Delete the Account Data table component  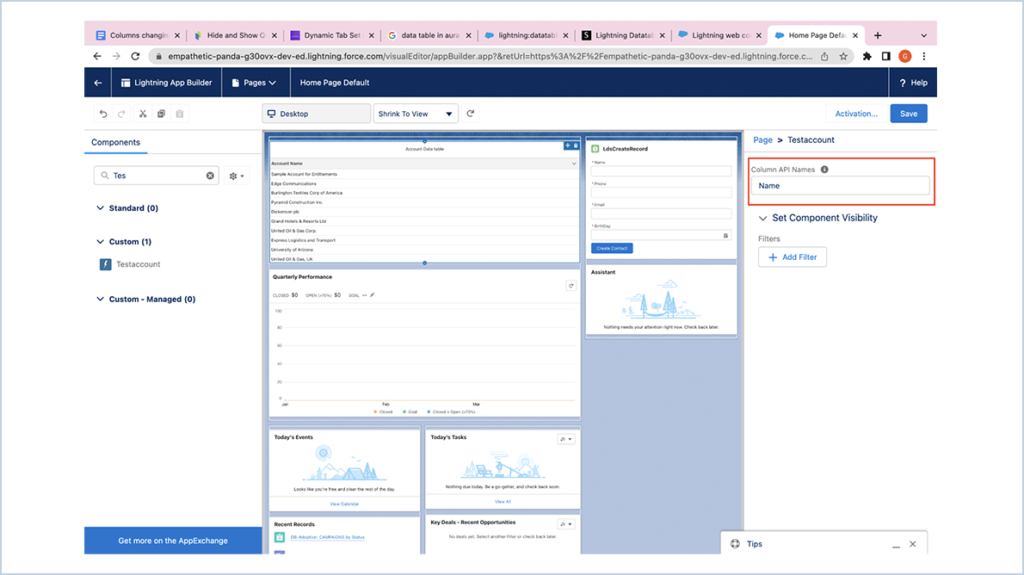tap(575, 146)
